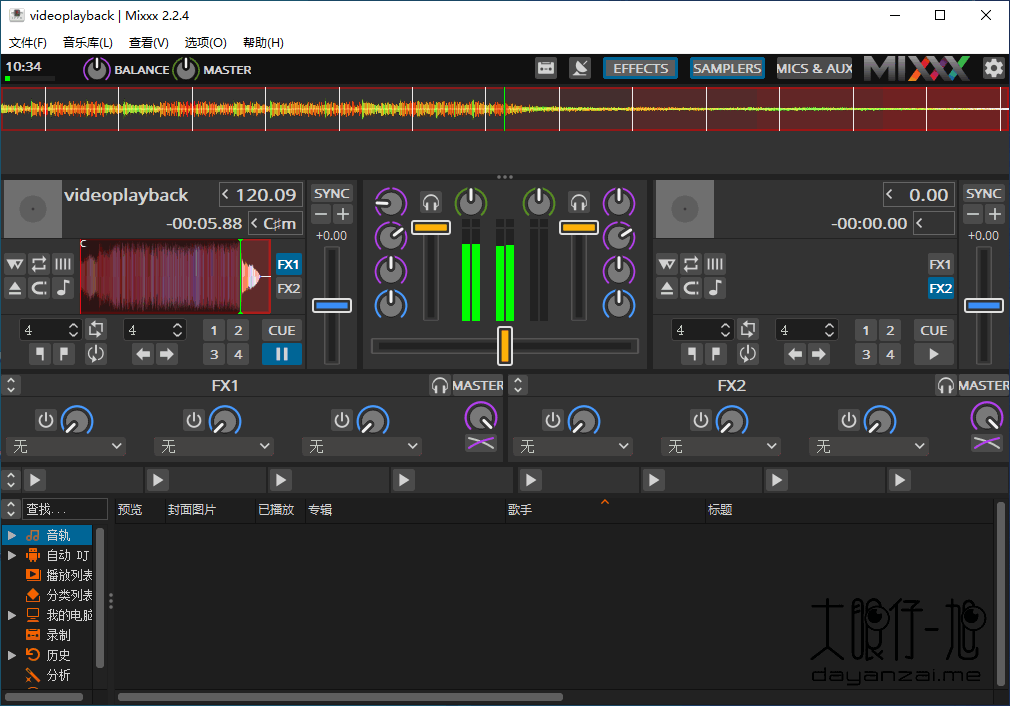
Task: Set loop-in marker on the left deck
Action: pyautogui.click(x=39, y=354)
